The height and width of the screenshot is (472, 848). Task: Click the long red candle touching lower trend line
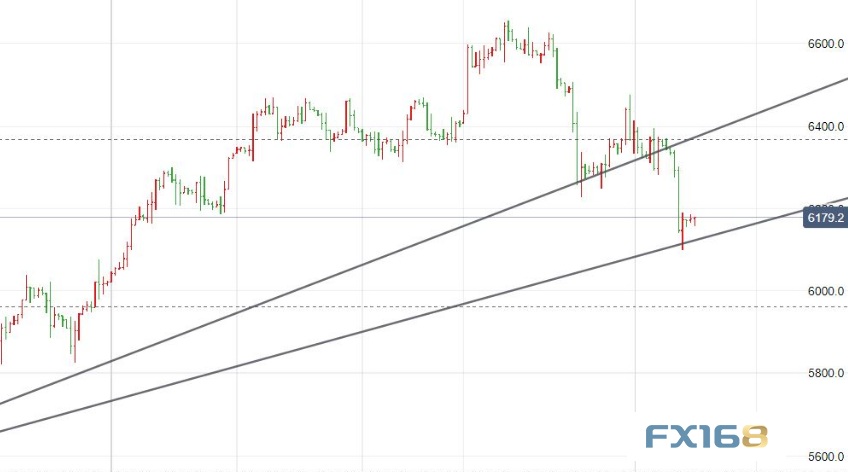click(683, 231)
